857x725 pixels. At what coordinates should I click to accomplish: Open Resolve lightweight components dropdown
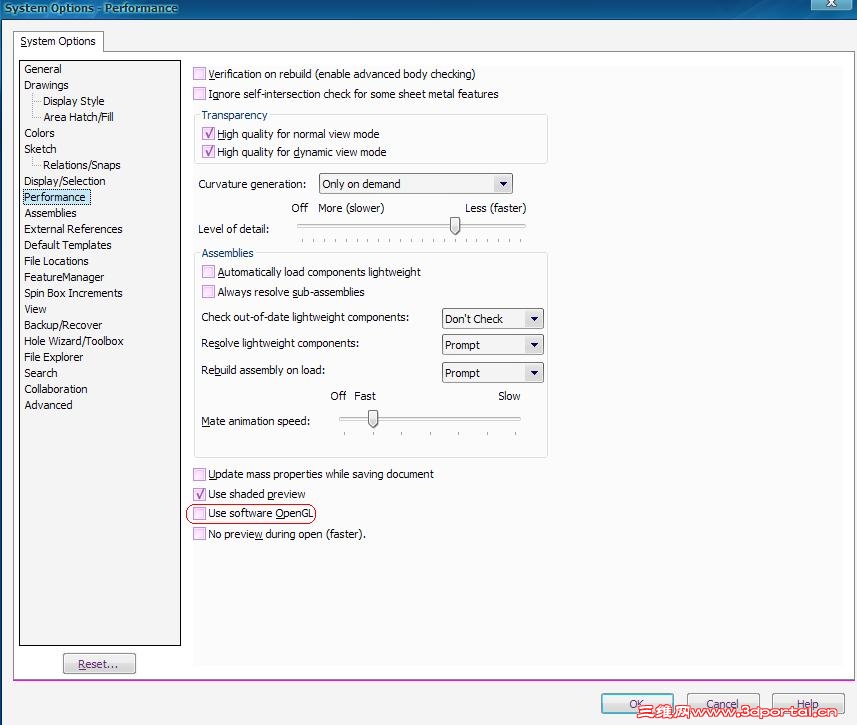[x=492, y=345]
